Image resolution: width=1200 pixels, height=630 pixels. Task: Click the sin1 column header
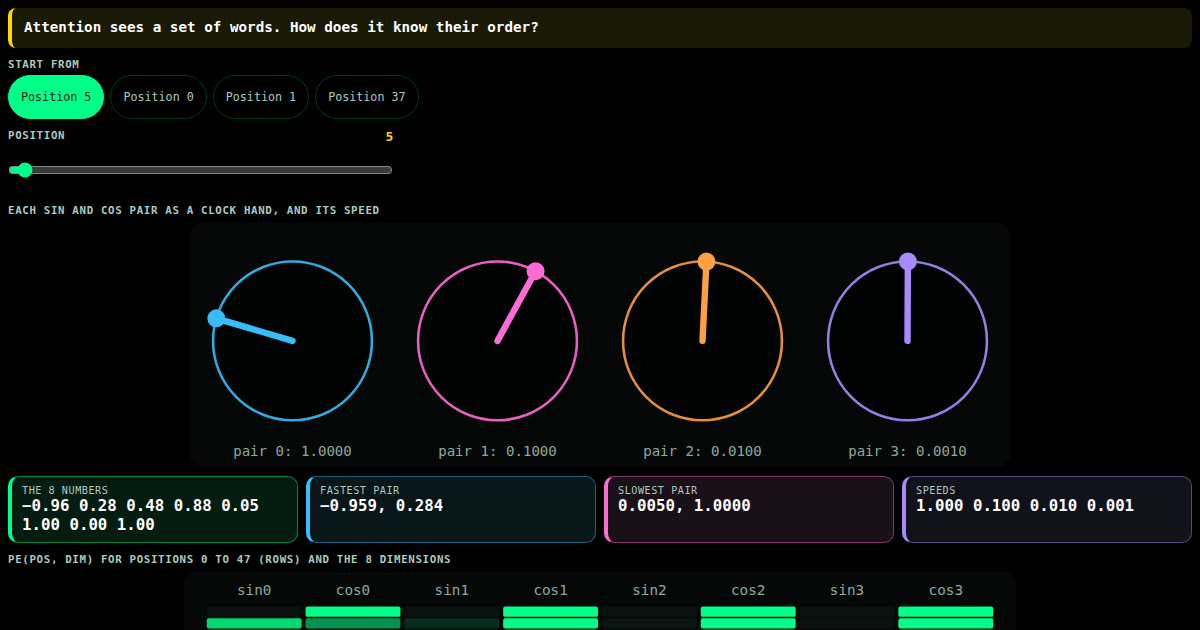click(x=452, y=590)
